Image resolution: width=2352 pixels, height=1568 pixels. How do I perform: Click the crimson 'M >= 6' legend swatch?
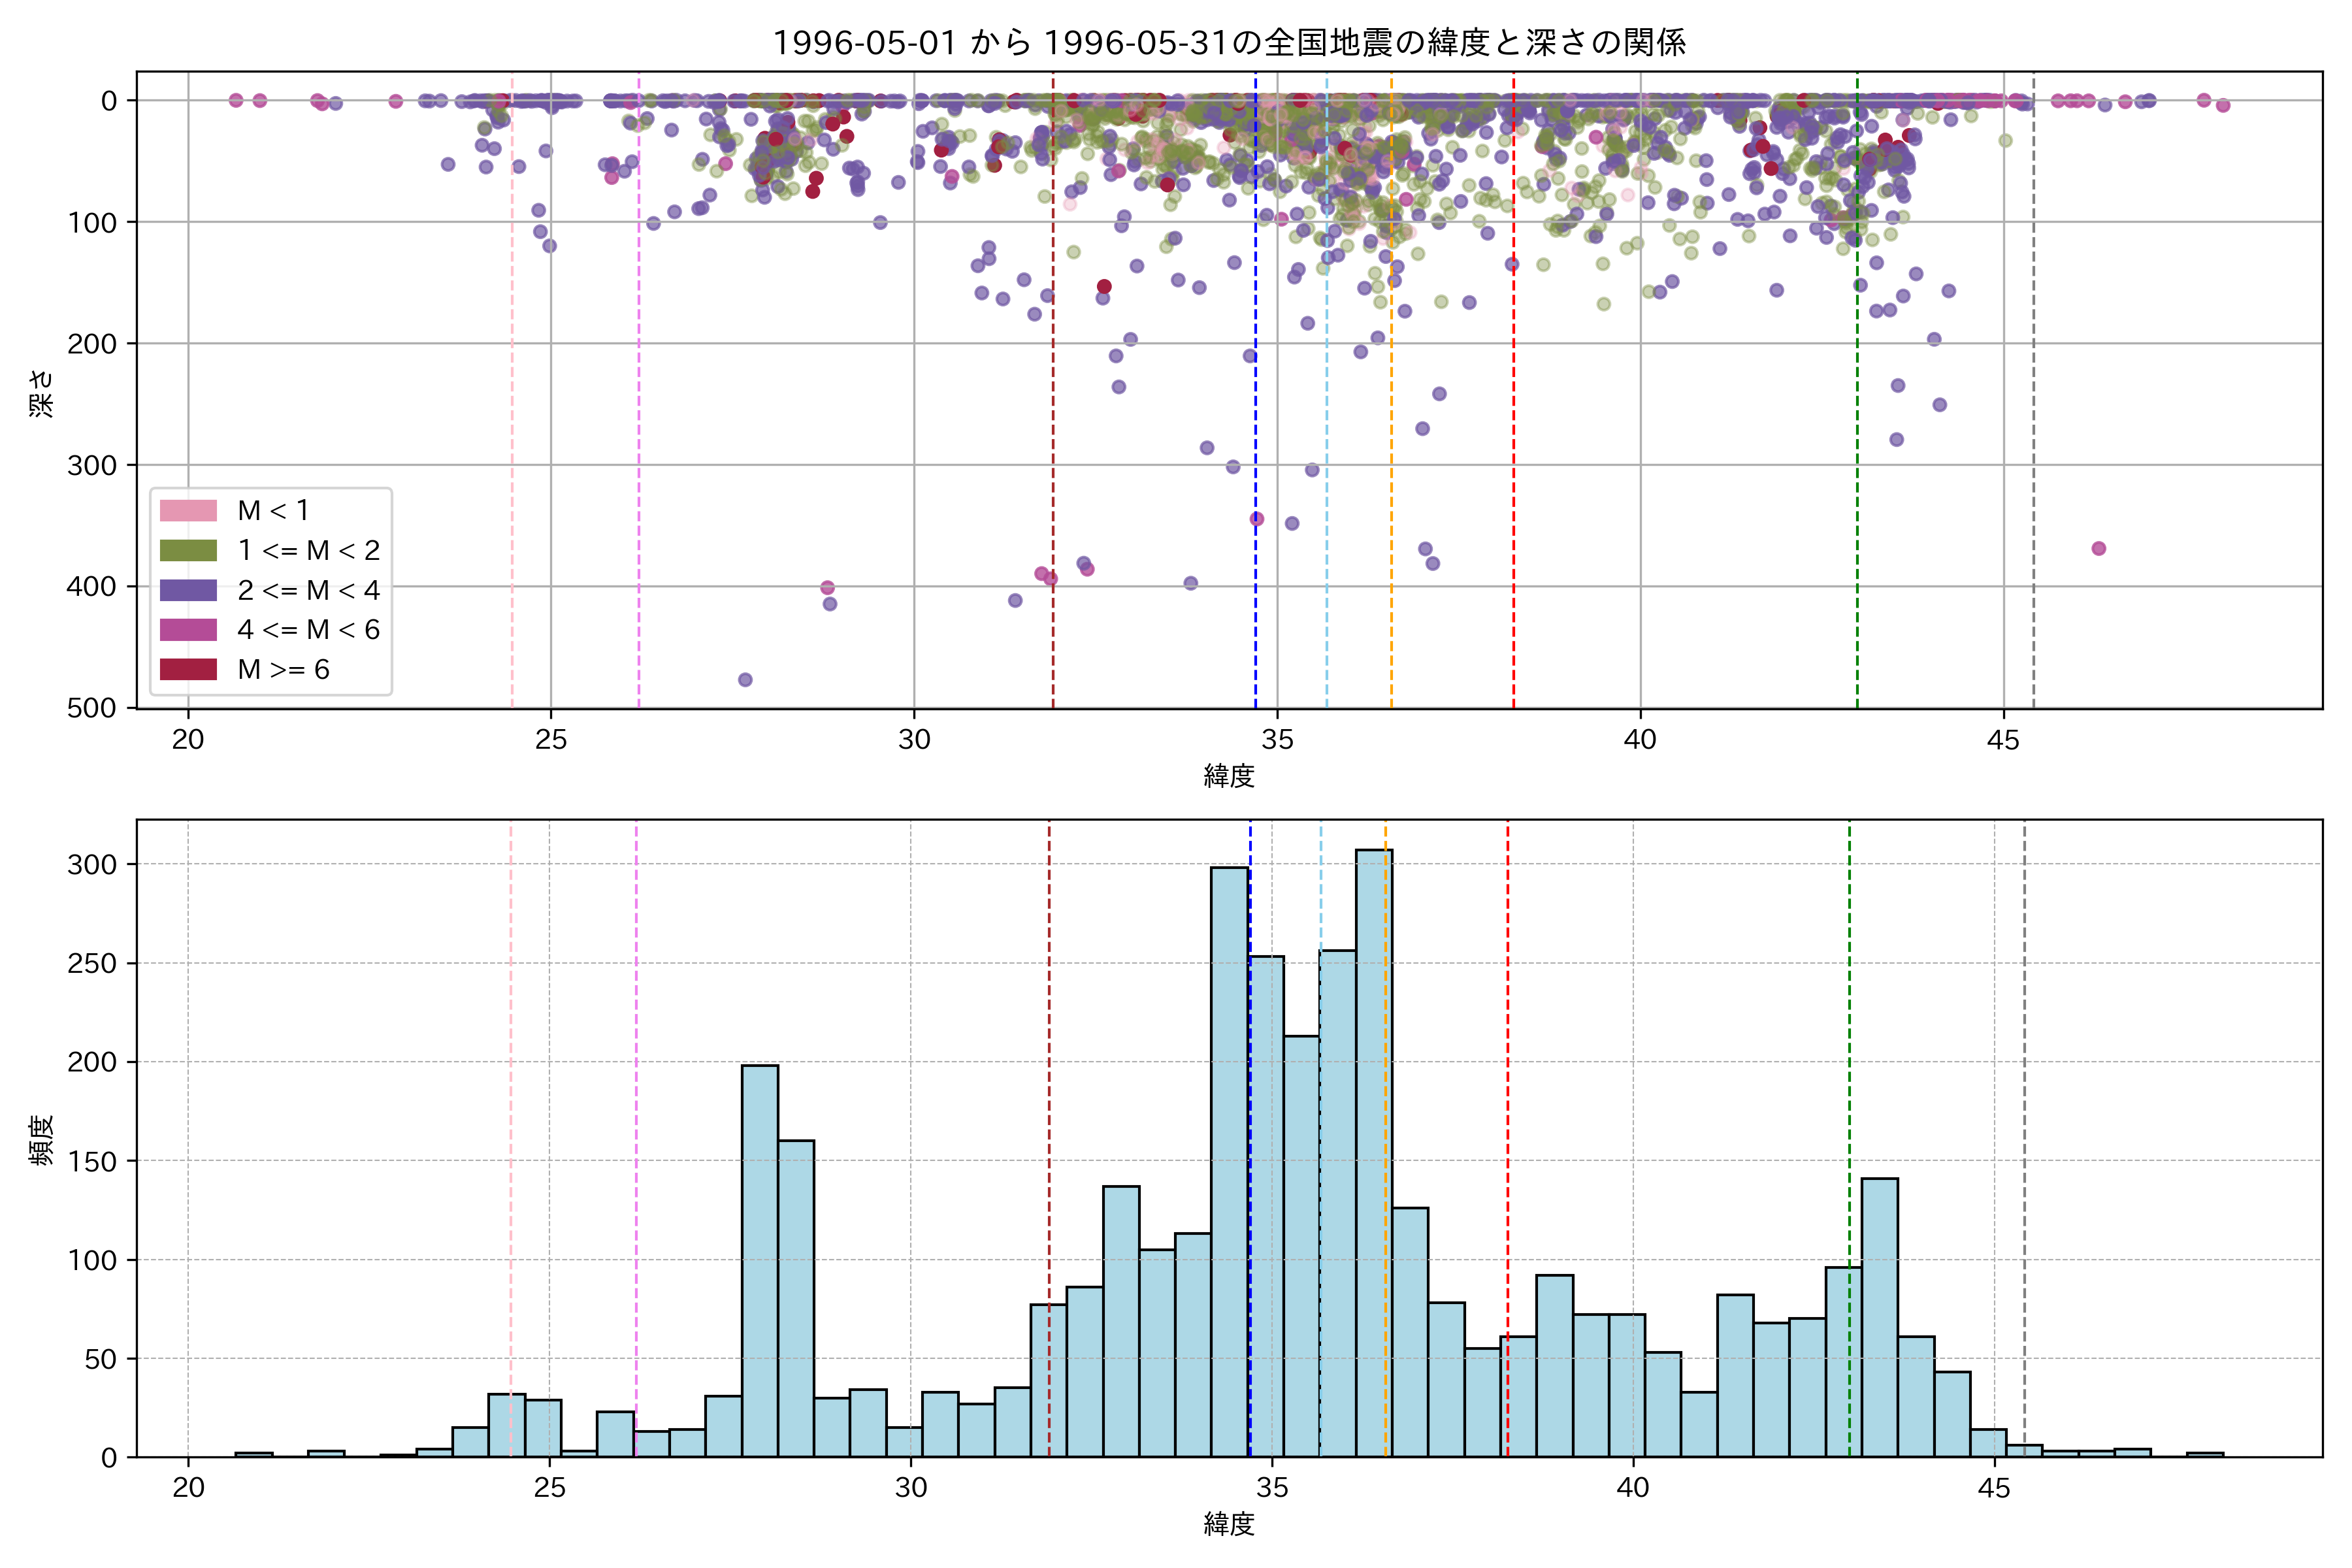(x=188, y=669)
